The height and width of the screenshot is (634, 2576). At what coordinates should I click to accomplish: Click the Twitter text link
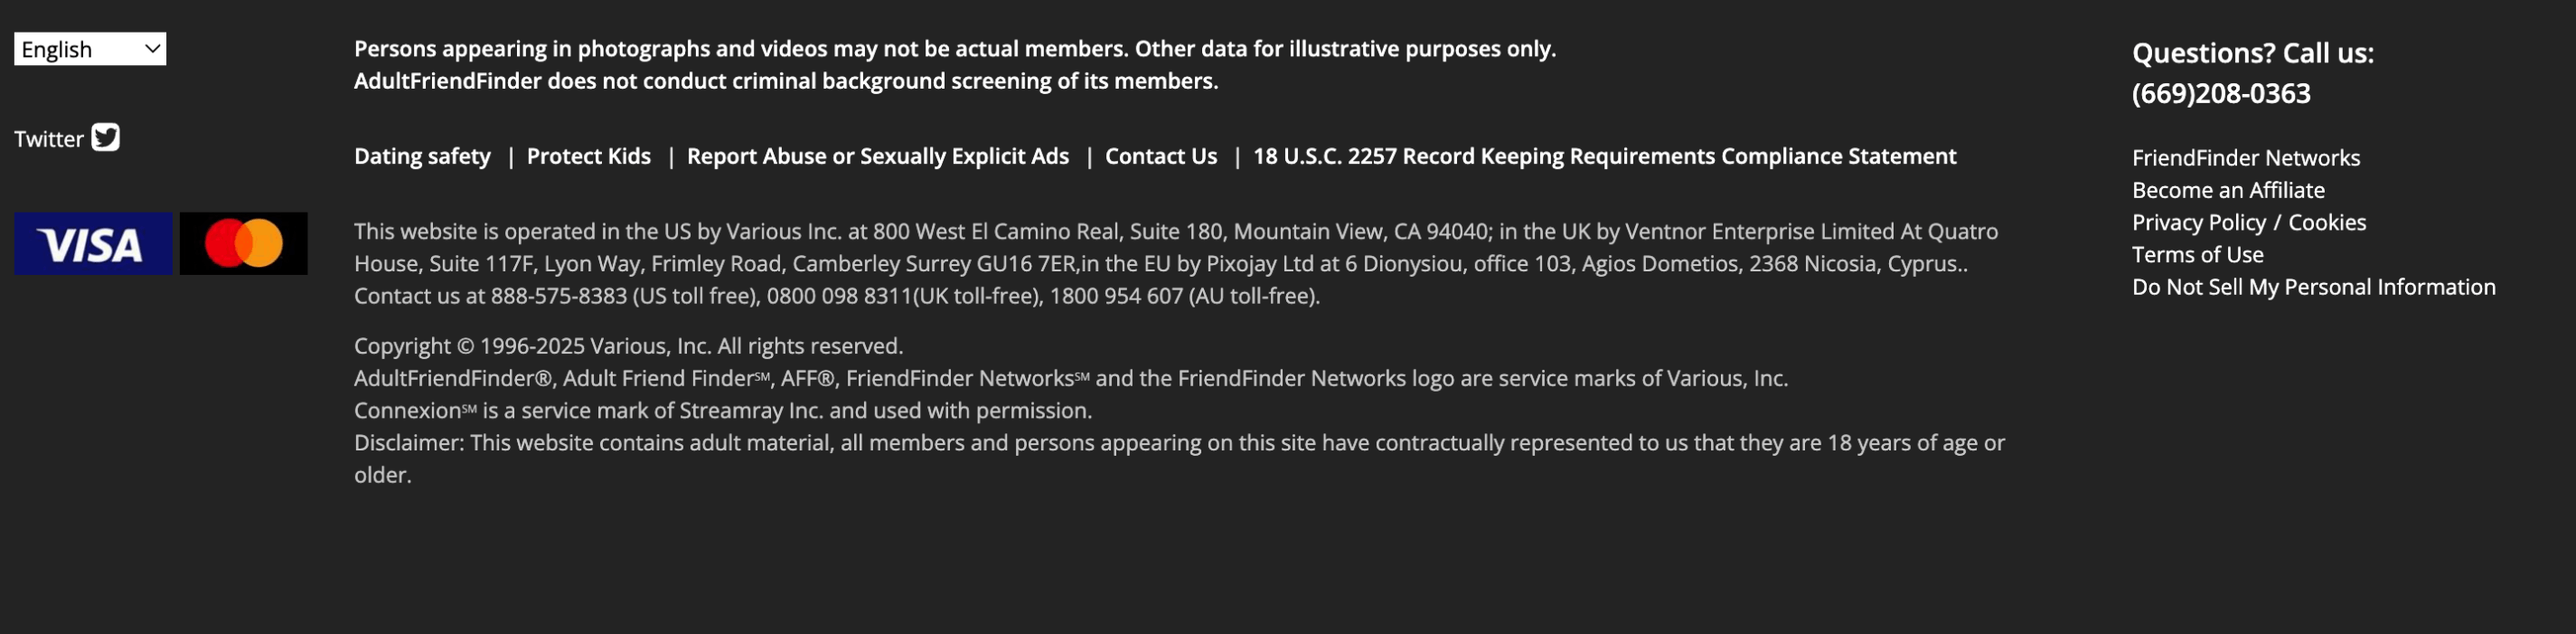point(48,139)
